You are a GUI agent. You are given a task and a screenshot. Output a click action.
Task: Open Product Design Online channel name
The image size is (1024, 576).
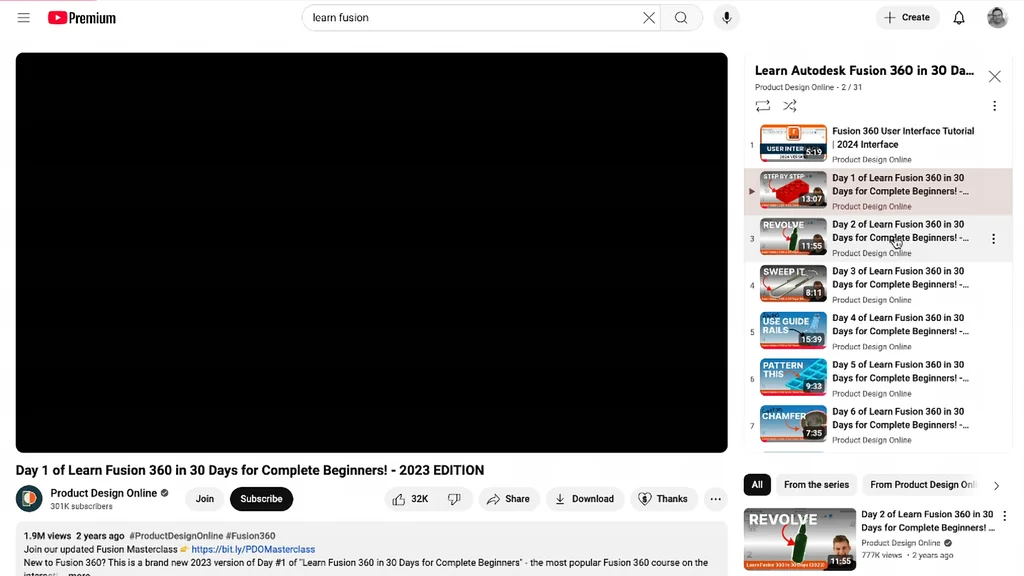coord(104,493)
